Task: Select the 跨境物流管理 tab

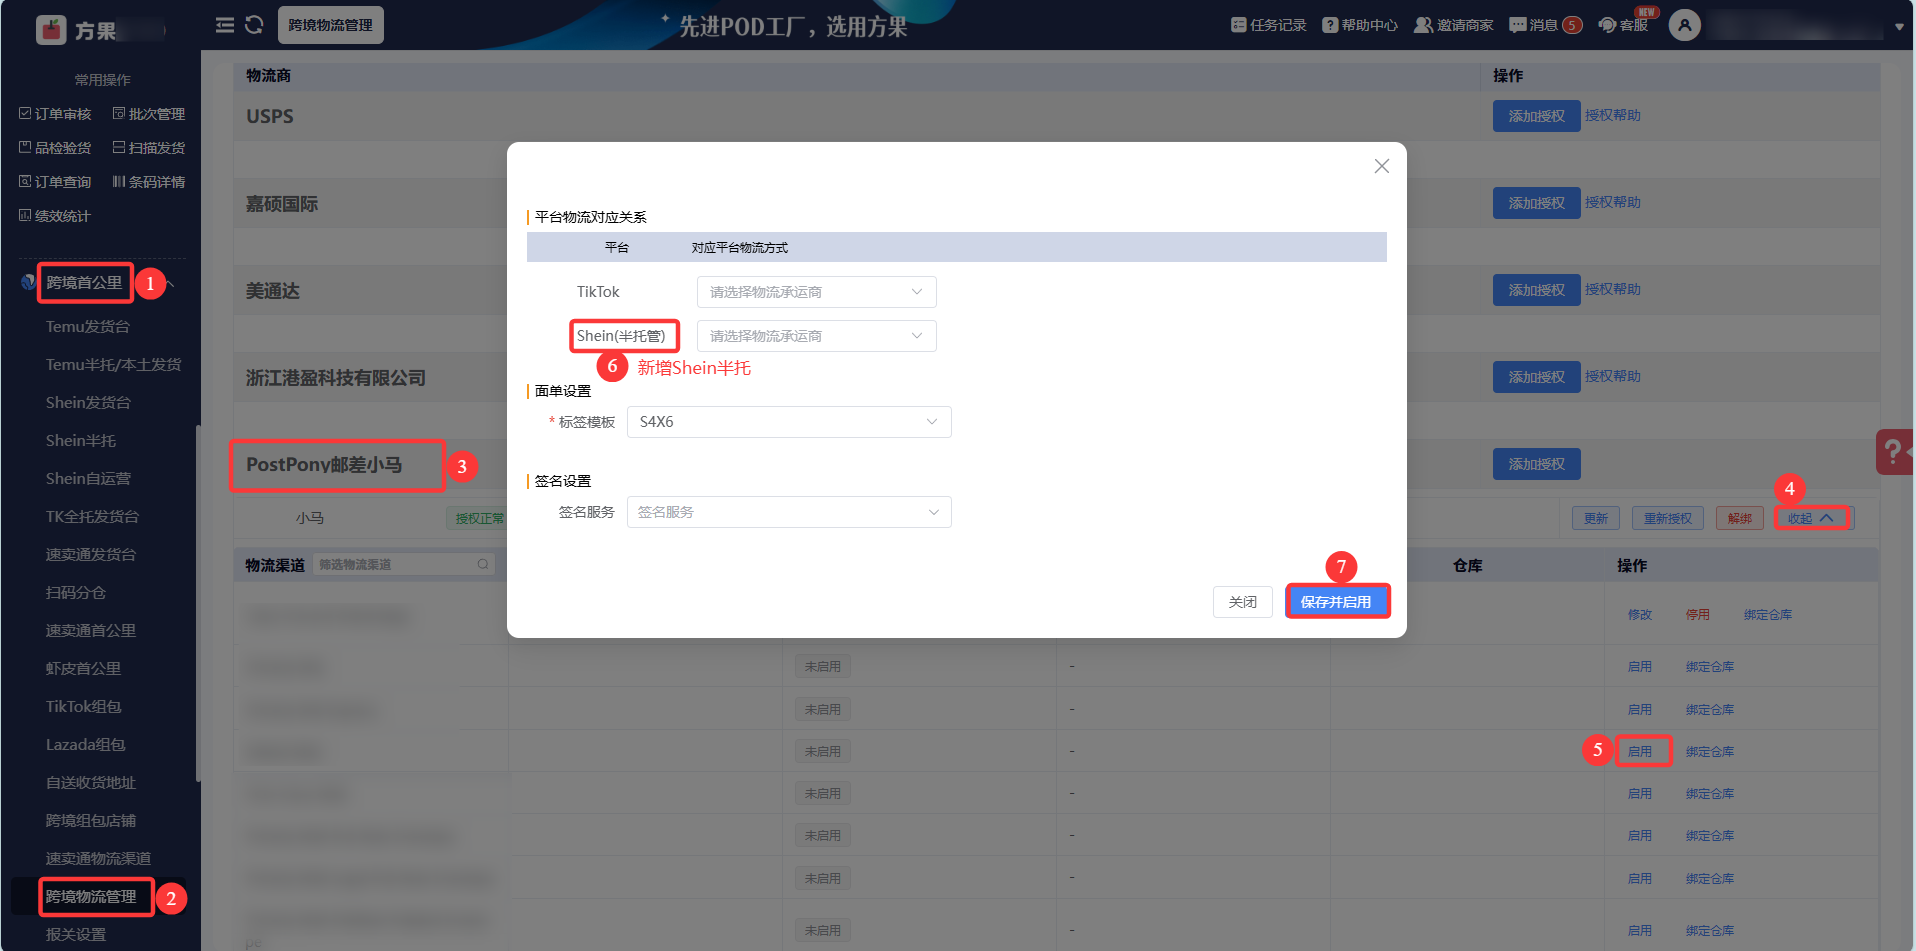Action: 330,25
